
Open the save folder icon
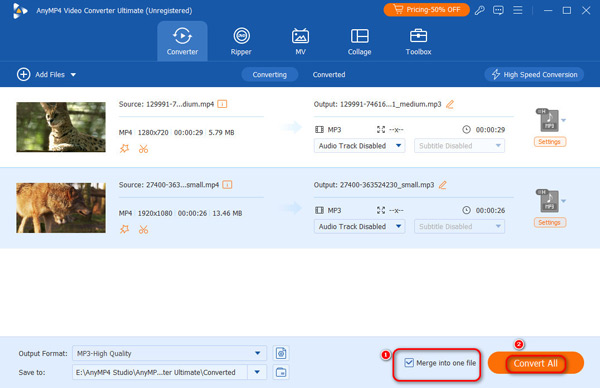coord(281,372)
